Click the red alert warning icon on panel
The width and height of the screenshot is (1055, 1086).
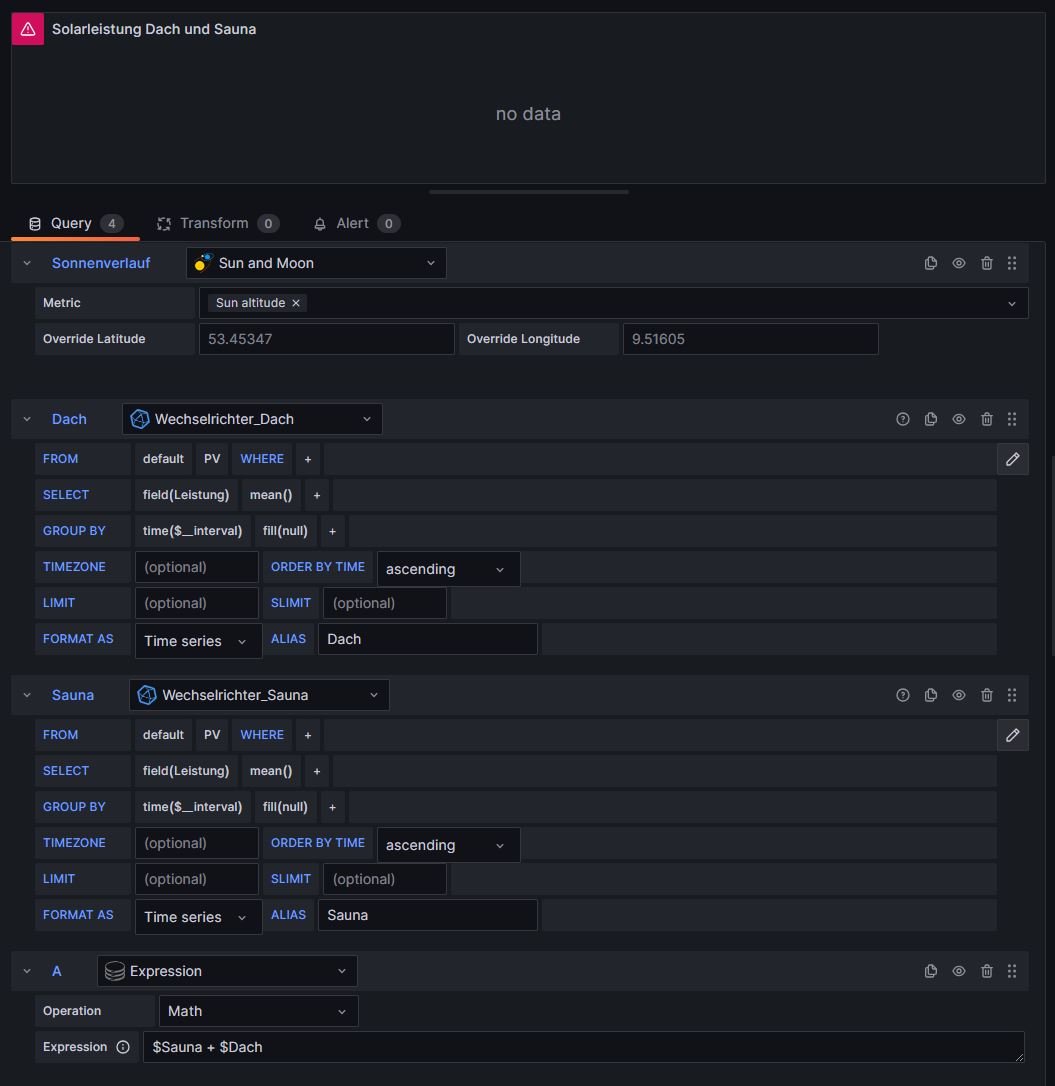click(x=27, y=29)
